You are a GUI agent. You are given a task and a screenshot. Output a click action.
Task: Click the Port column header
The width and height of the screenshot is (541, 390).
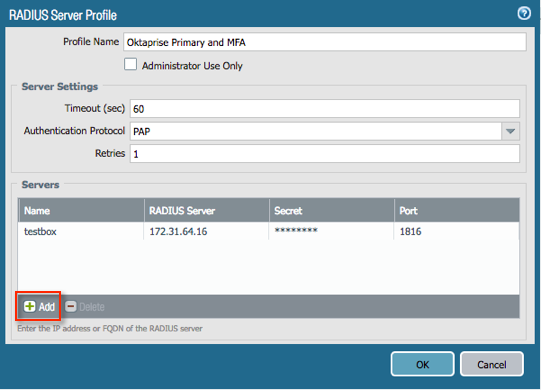(456, 211)
